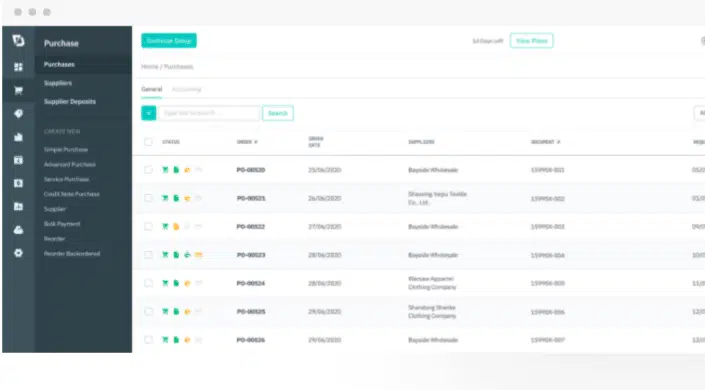
Task: Tick the select-all checkbox in table header
Action: (x=148, y=142)
